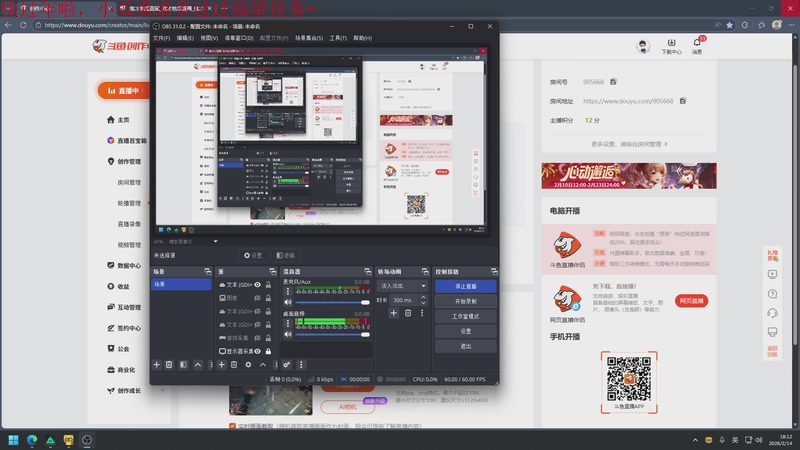Bookmark this page star icon in Edge
Viewport: 800px width, 450px height.
click(x=730, y=24)
